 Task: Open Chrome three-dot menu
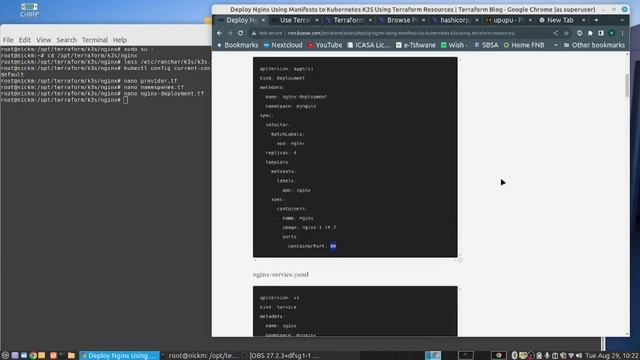point(622,33)
